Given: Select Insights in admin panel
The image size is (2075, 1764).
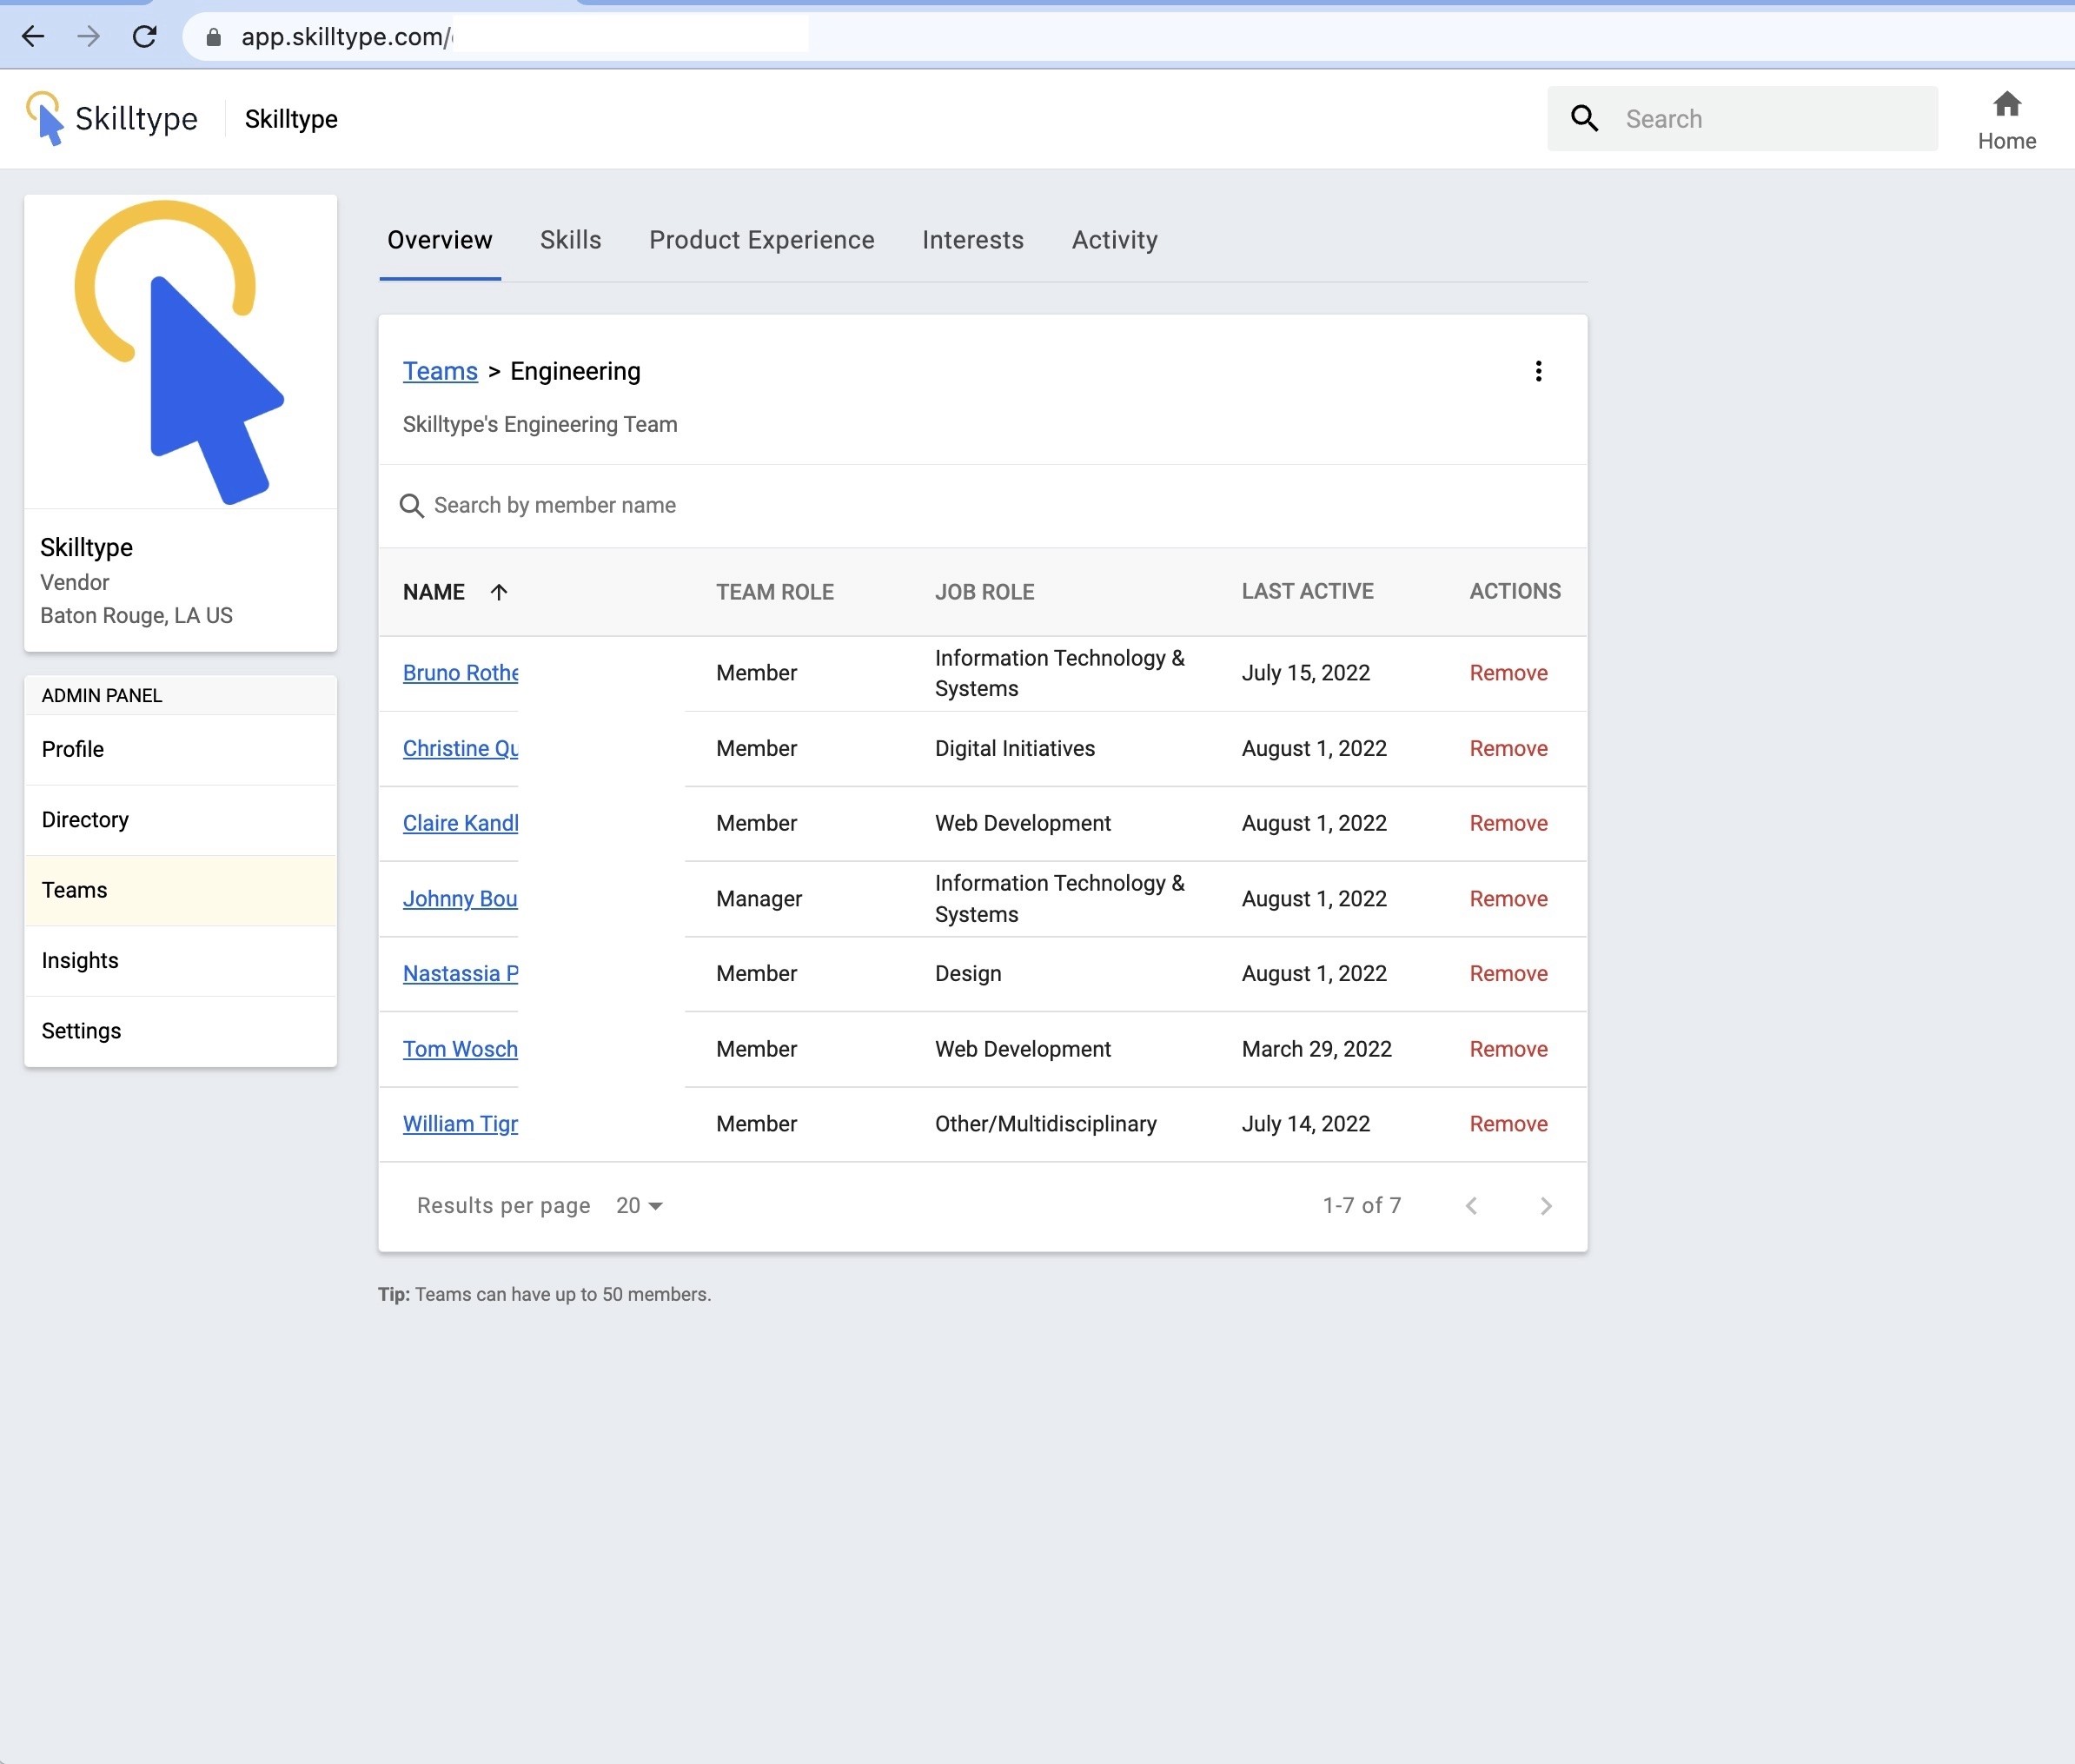Looking at the screenshot, I should [x=80, y=961].
